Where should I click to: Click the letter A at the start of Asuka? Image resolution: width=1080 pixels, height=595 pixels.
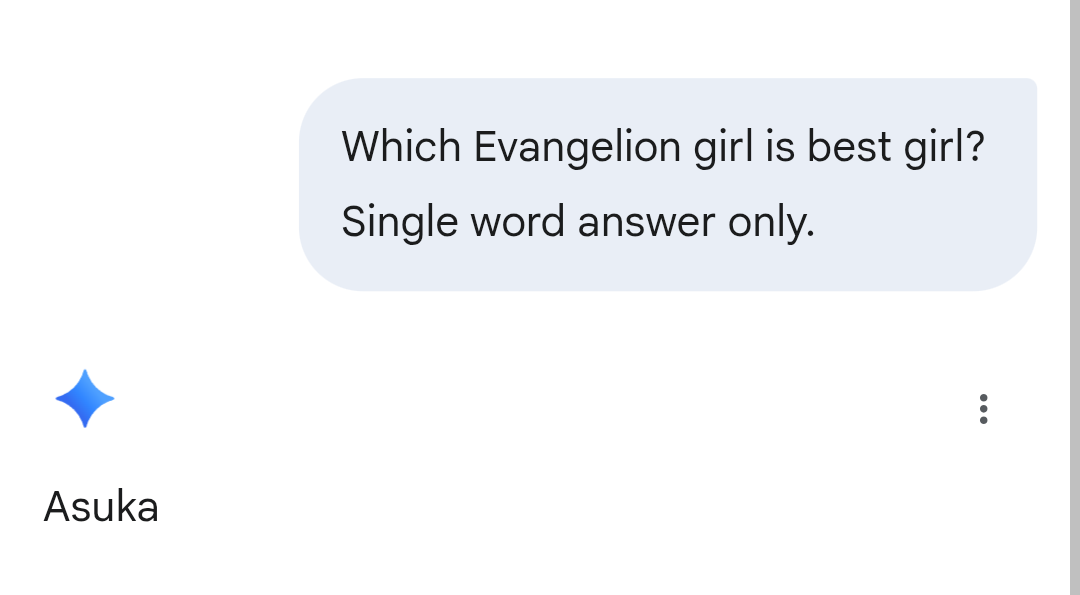(x=56, y=508)
